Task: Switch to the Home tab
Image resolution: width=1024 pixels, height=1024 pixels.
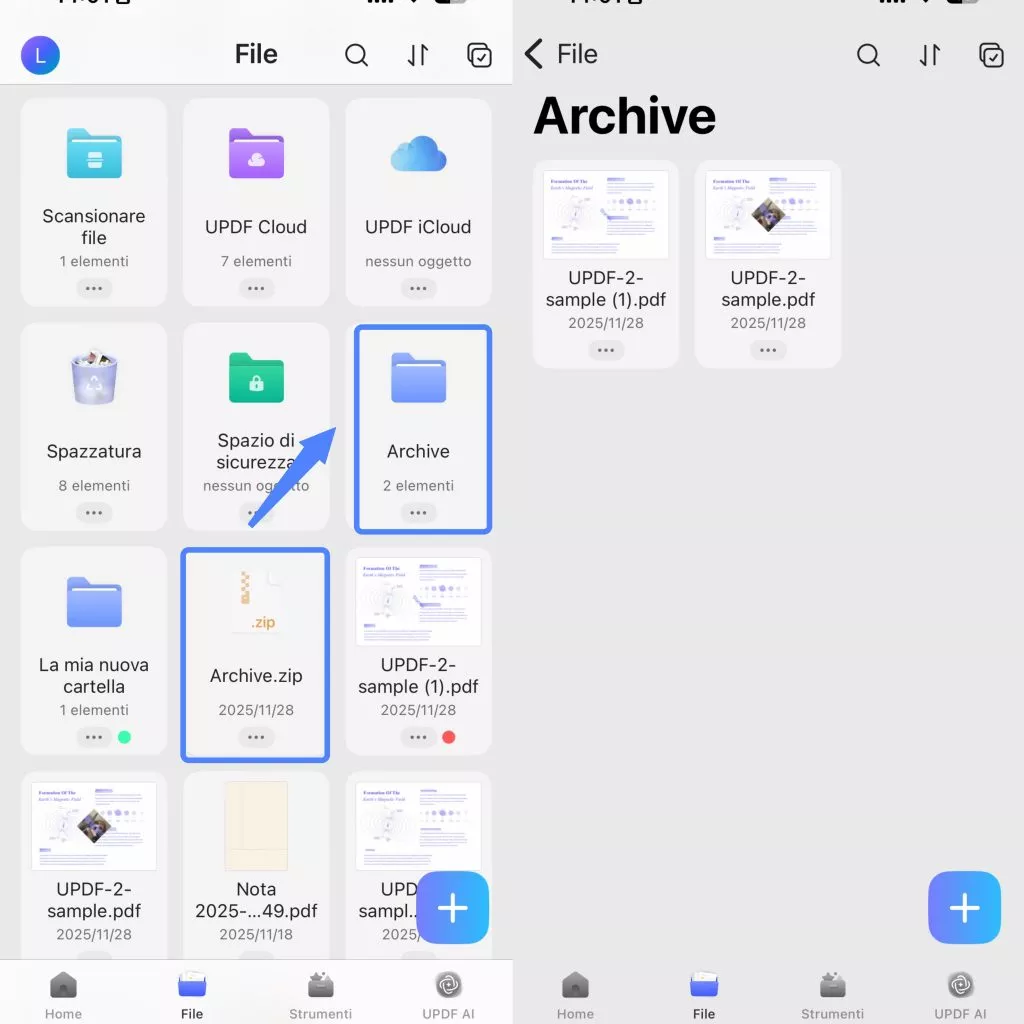Action: click(x=63, y=990)
